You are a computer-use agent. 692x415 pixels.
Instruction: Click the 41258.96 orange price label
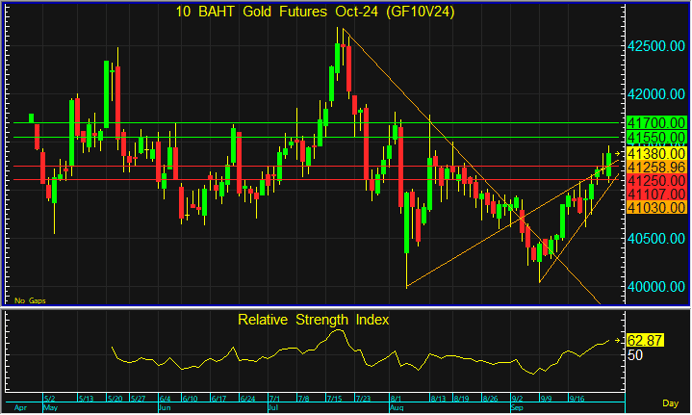tap(655, 168)
